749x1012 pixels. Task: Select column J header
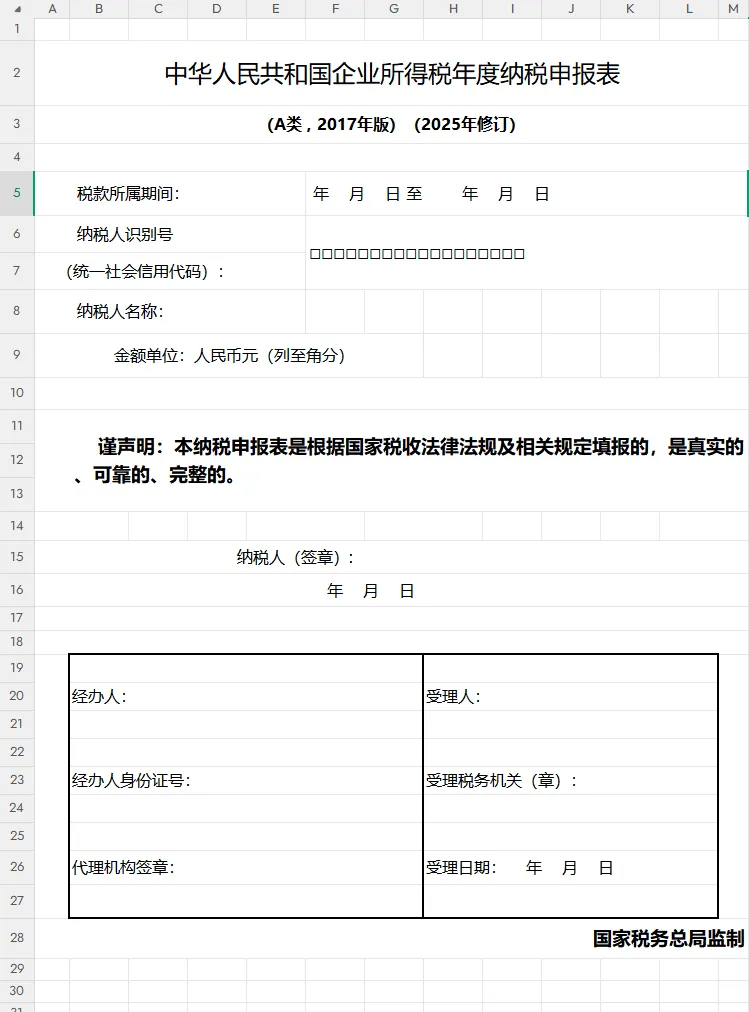click(571, 9)
